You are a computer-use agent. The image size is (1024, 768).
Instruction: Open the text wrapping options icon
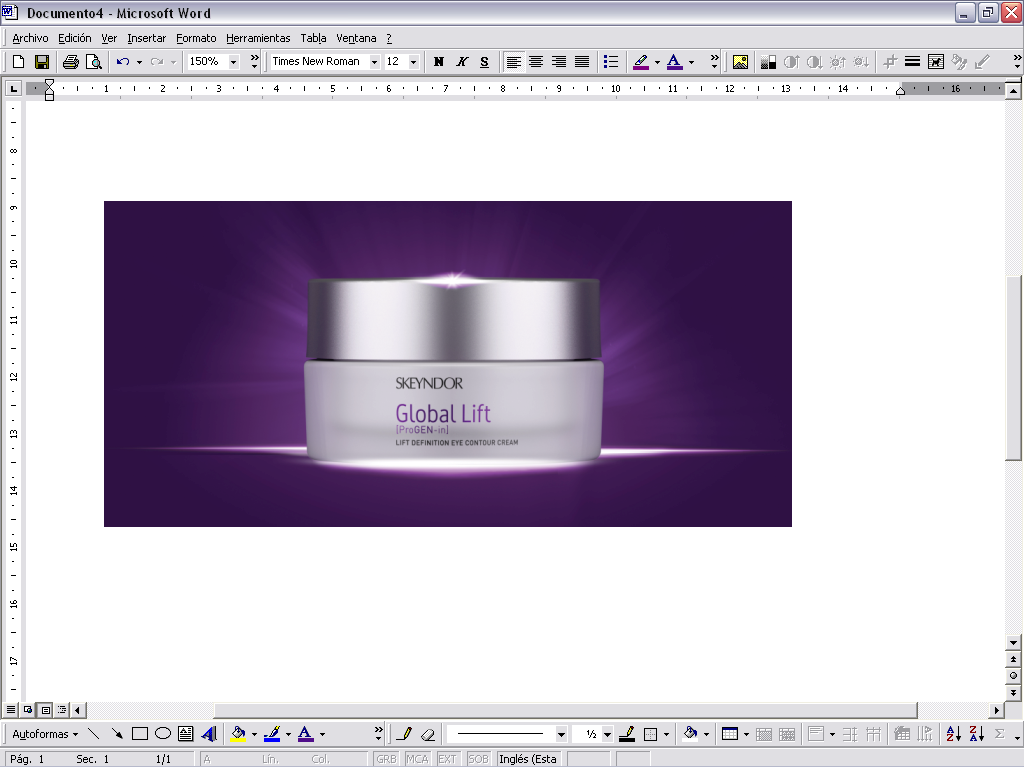click(936, 61)
